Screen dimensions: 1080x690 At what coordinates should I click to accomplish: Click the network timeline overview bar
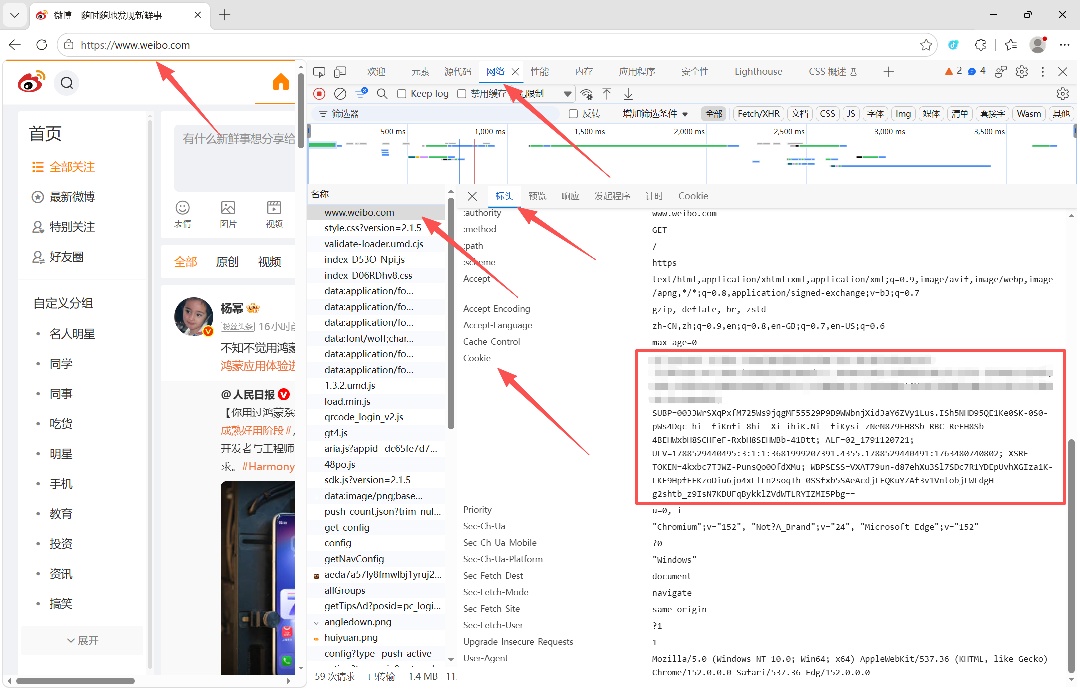[691, 154]
